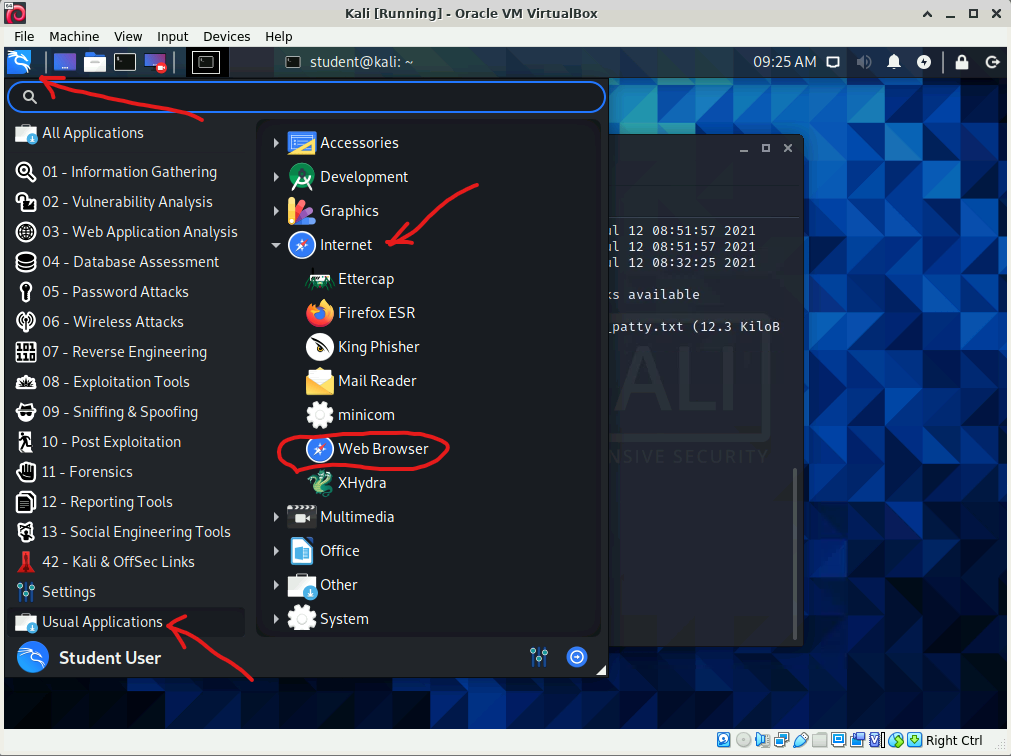Click the VirtualBox audio status icon

click(x=762, y=740)
